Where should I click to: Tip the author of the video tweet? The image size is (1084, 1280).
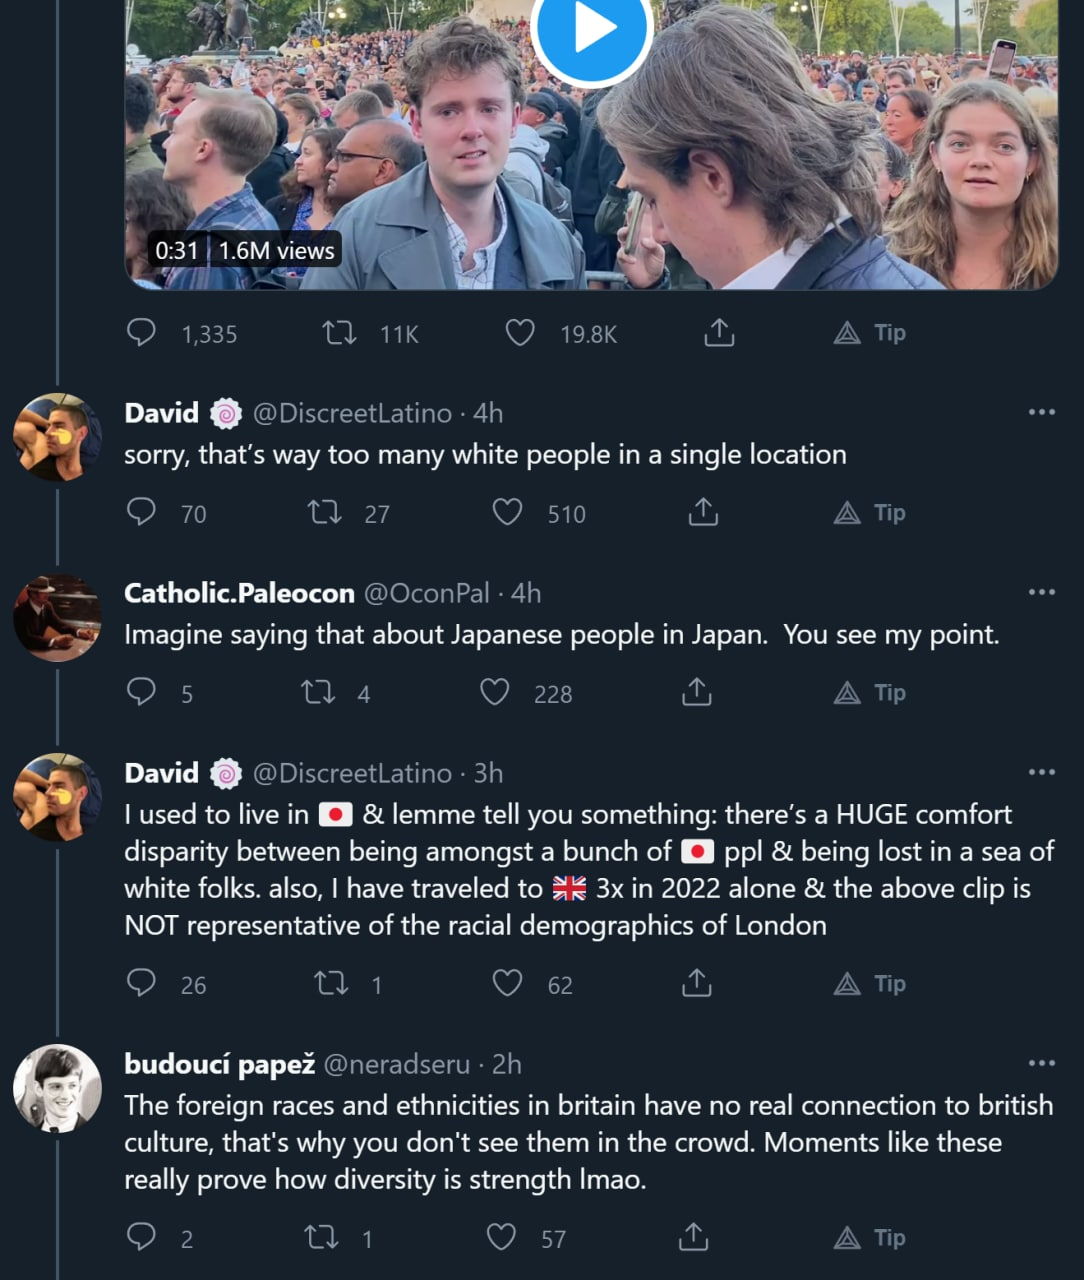pos(870,332)
